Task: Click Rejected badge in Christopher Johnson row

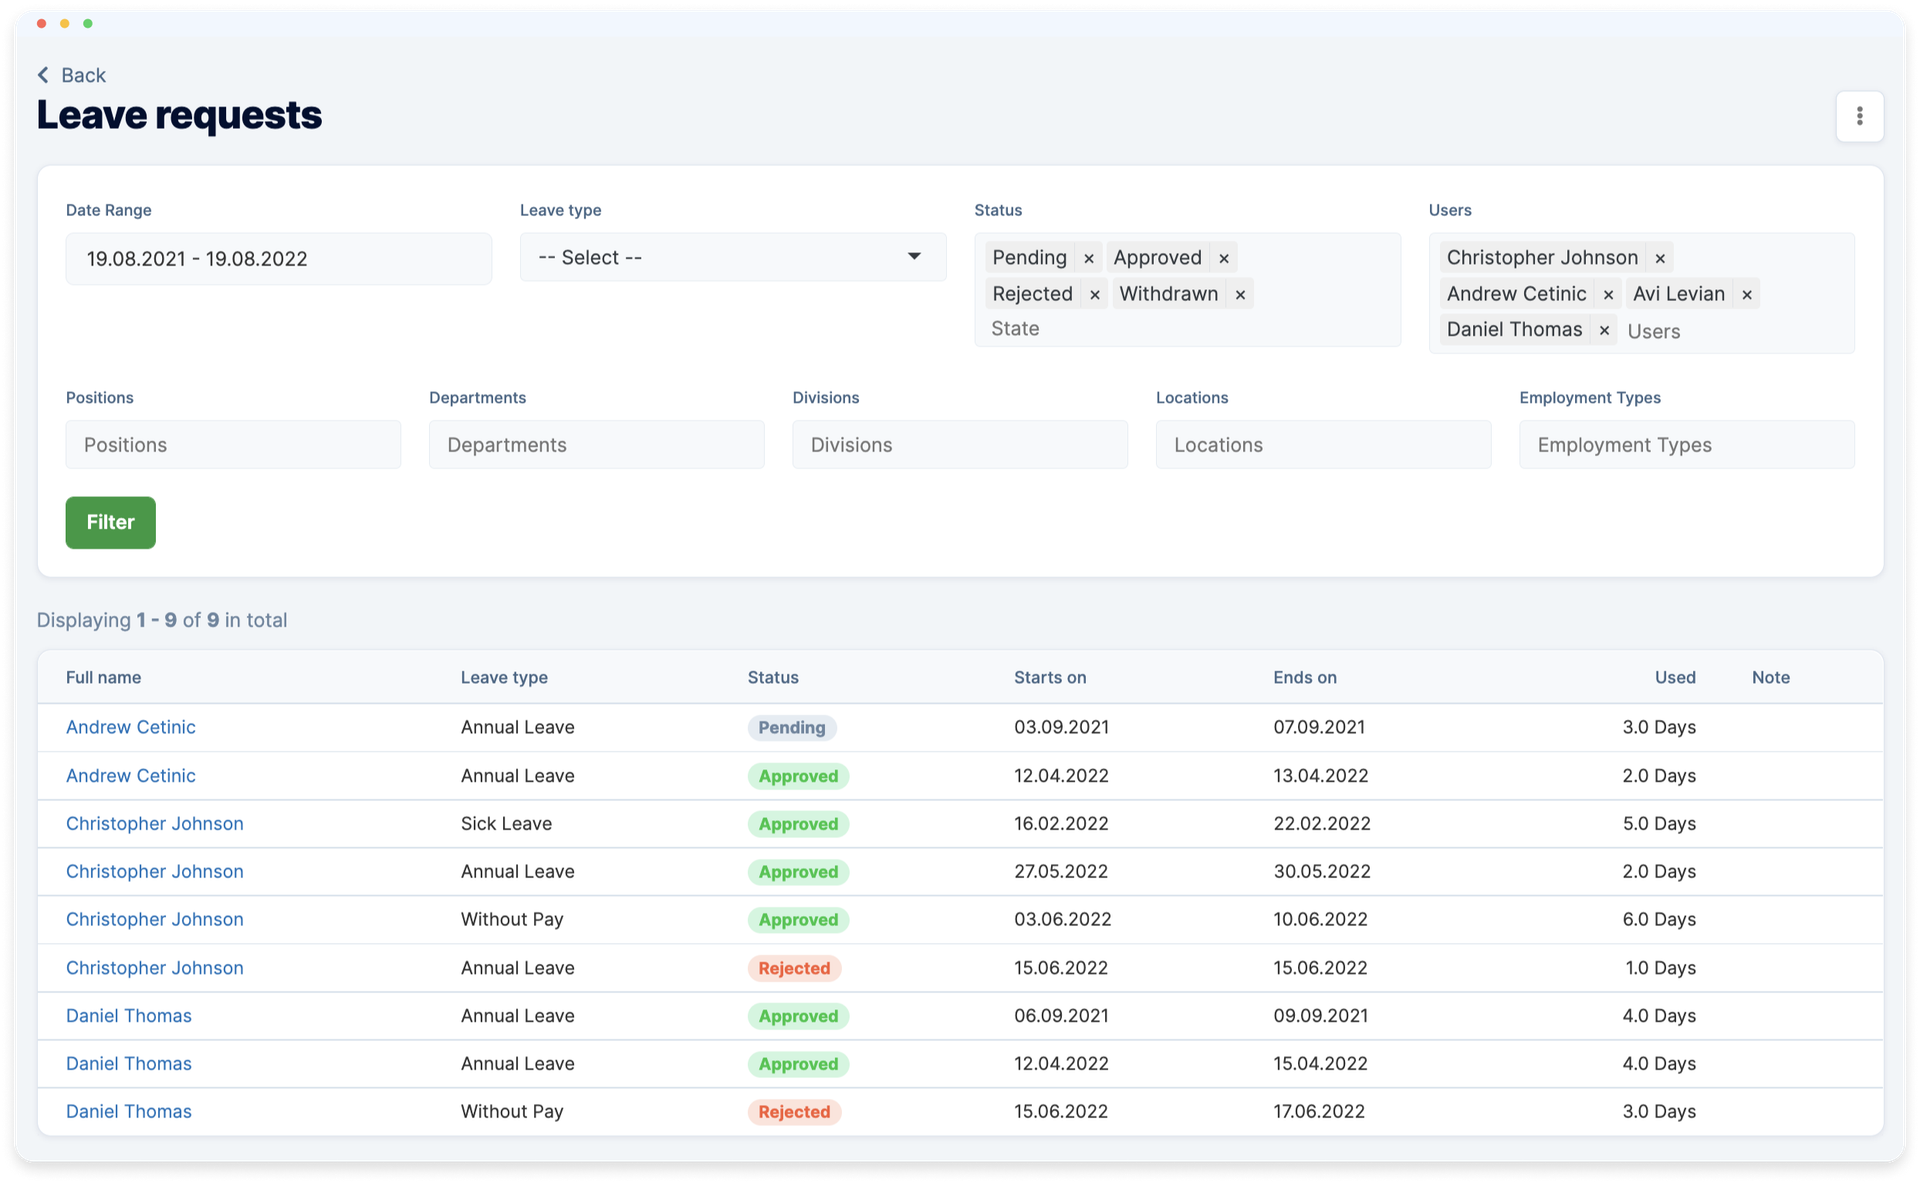Action: [x=794, y=967]
